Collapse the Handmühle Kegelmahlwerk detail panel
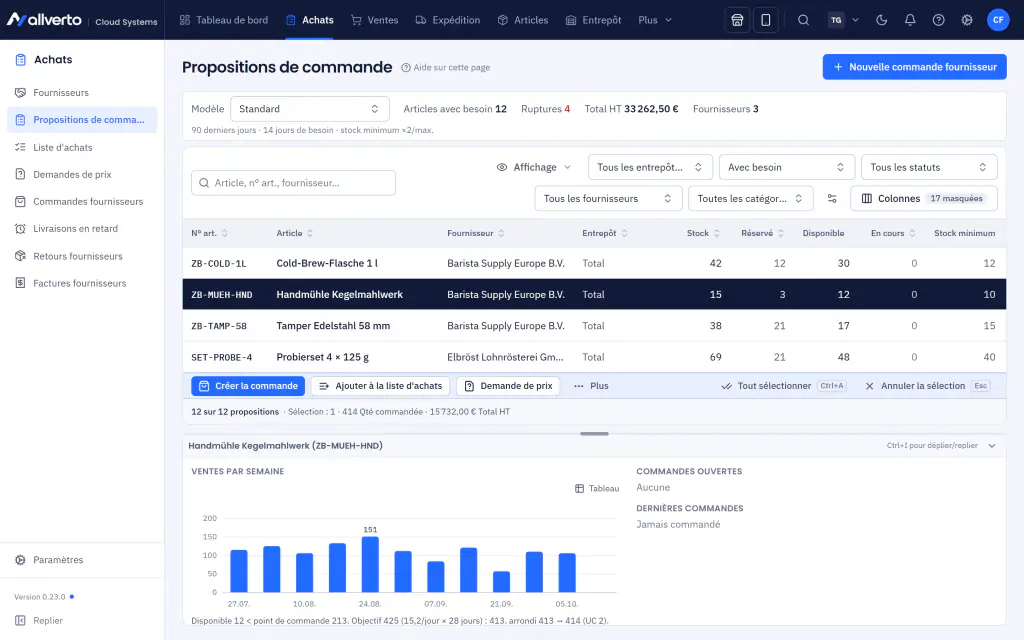Viewport: 1024px width, 640px height. point(992,445)
